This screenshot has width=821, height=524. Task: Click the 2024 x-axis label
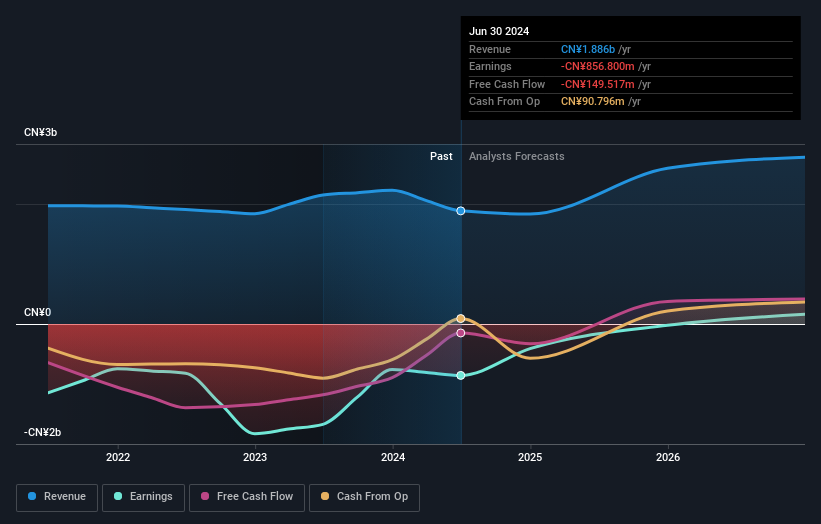pyautogui.click(x=393, y=457)
